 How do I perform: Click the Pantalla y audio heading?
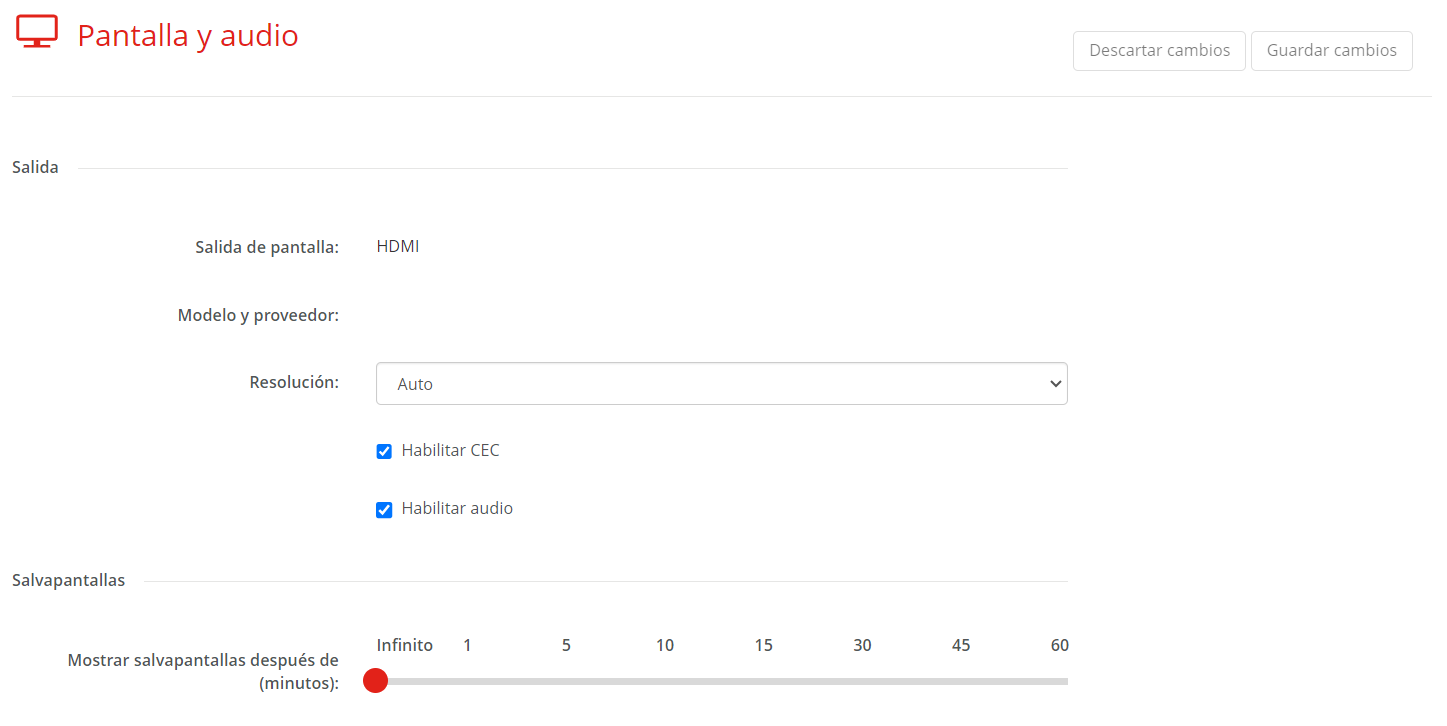click(188, 35)
